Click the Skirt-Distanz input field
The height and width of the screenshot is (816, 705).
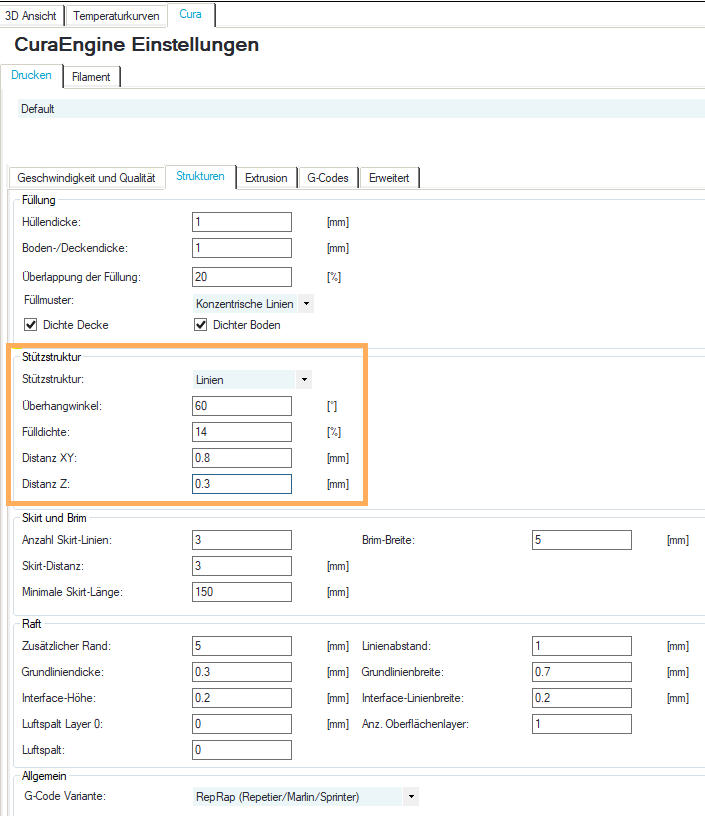(x=242, y=566)
